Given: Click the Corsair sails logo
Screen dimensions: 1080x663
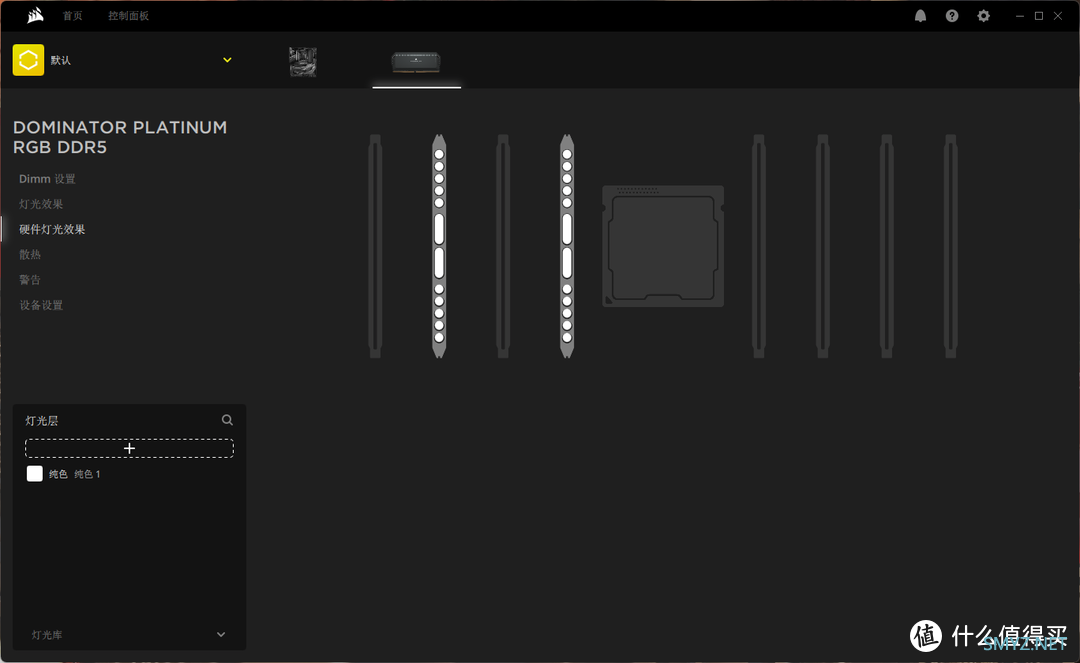Looking at the screenshot, I should tap(35, 15).
